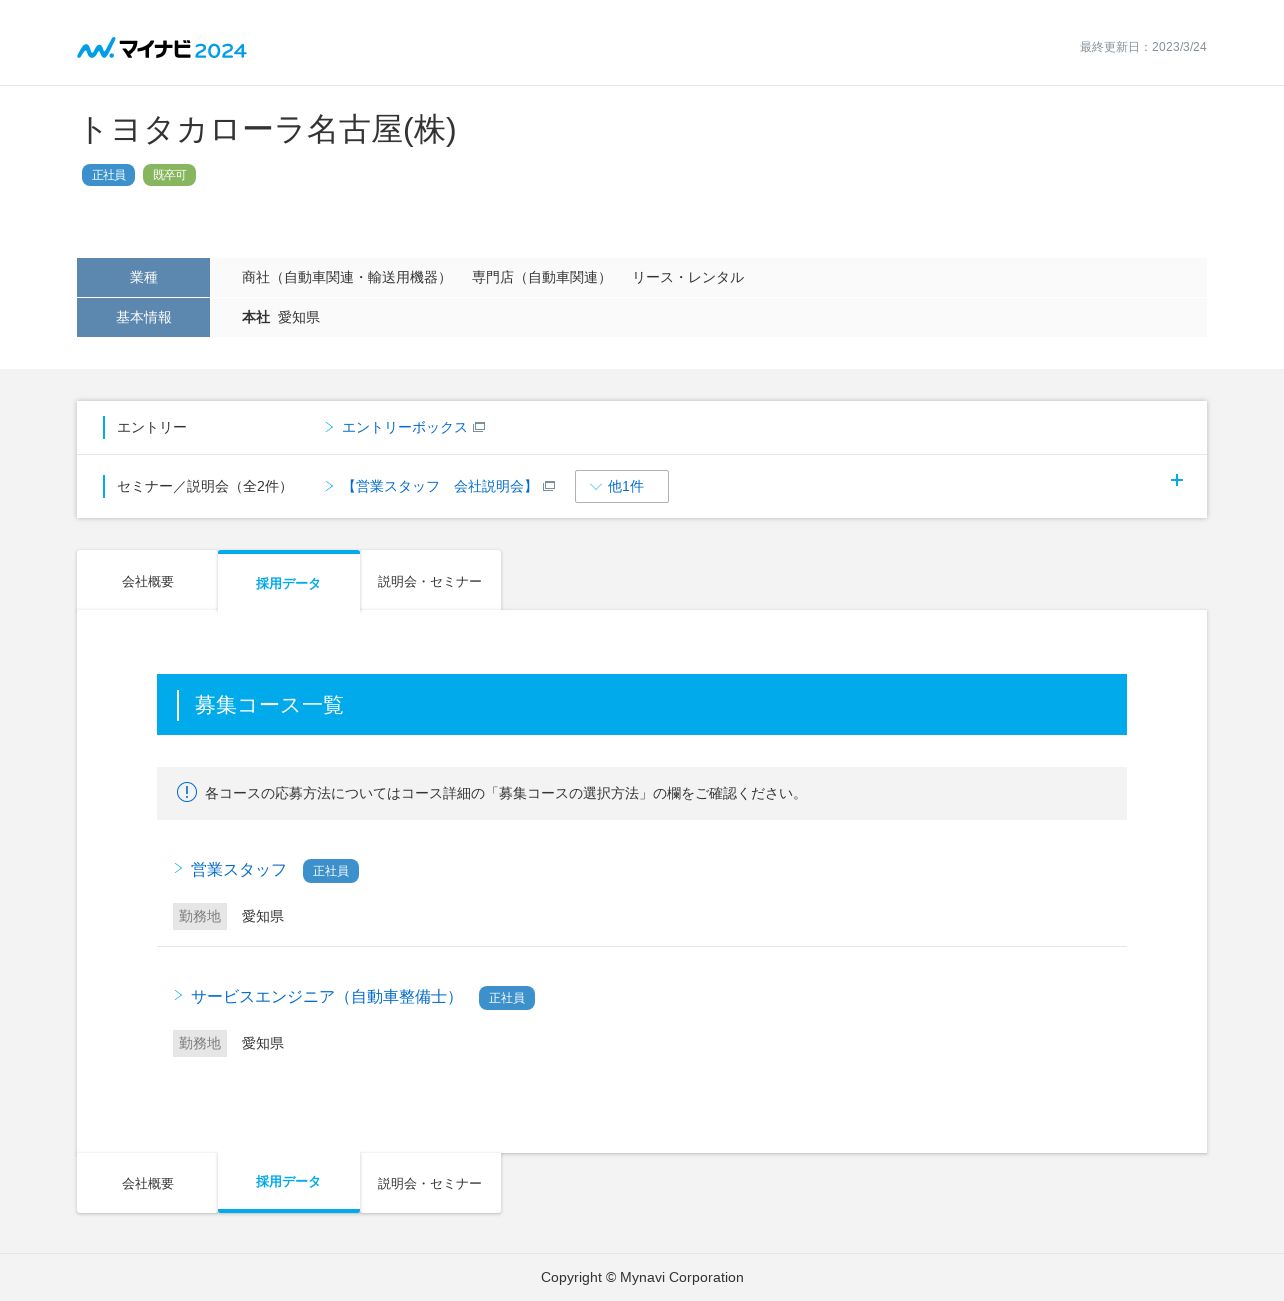Viewport: 1284px width, 1301px height.
Task: Open 【営業スタッフ 会社説明会】 seminar link
Action: [x=439, y=486]
